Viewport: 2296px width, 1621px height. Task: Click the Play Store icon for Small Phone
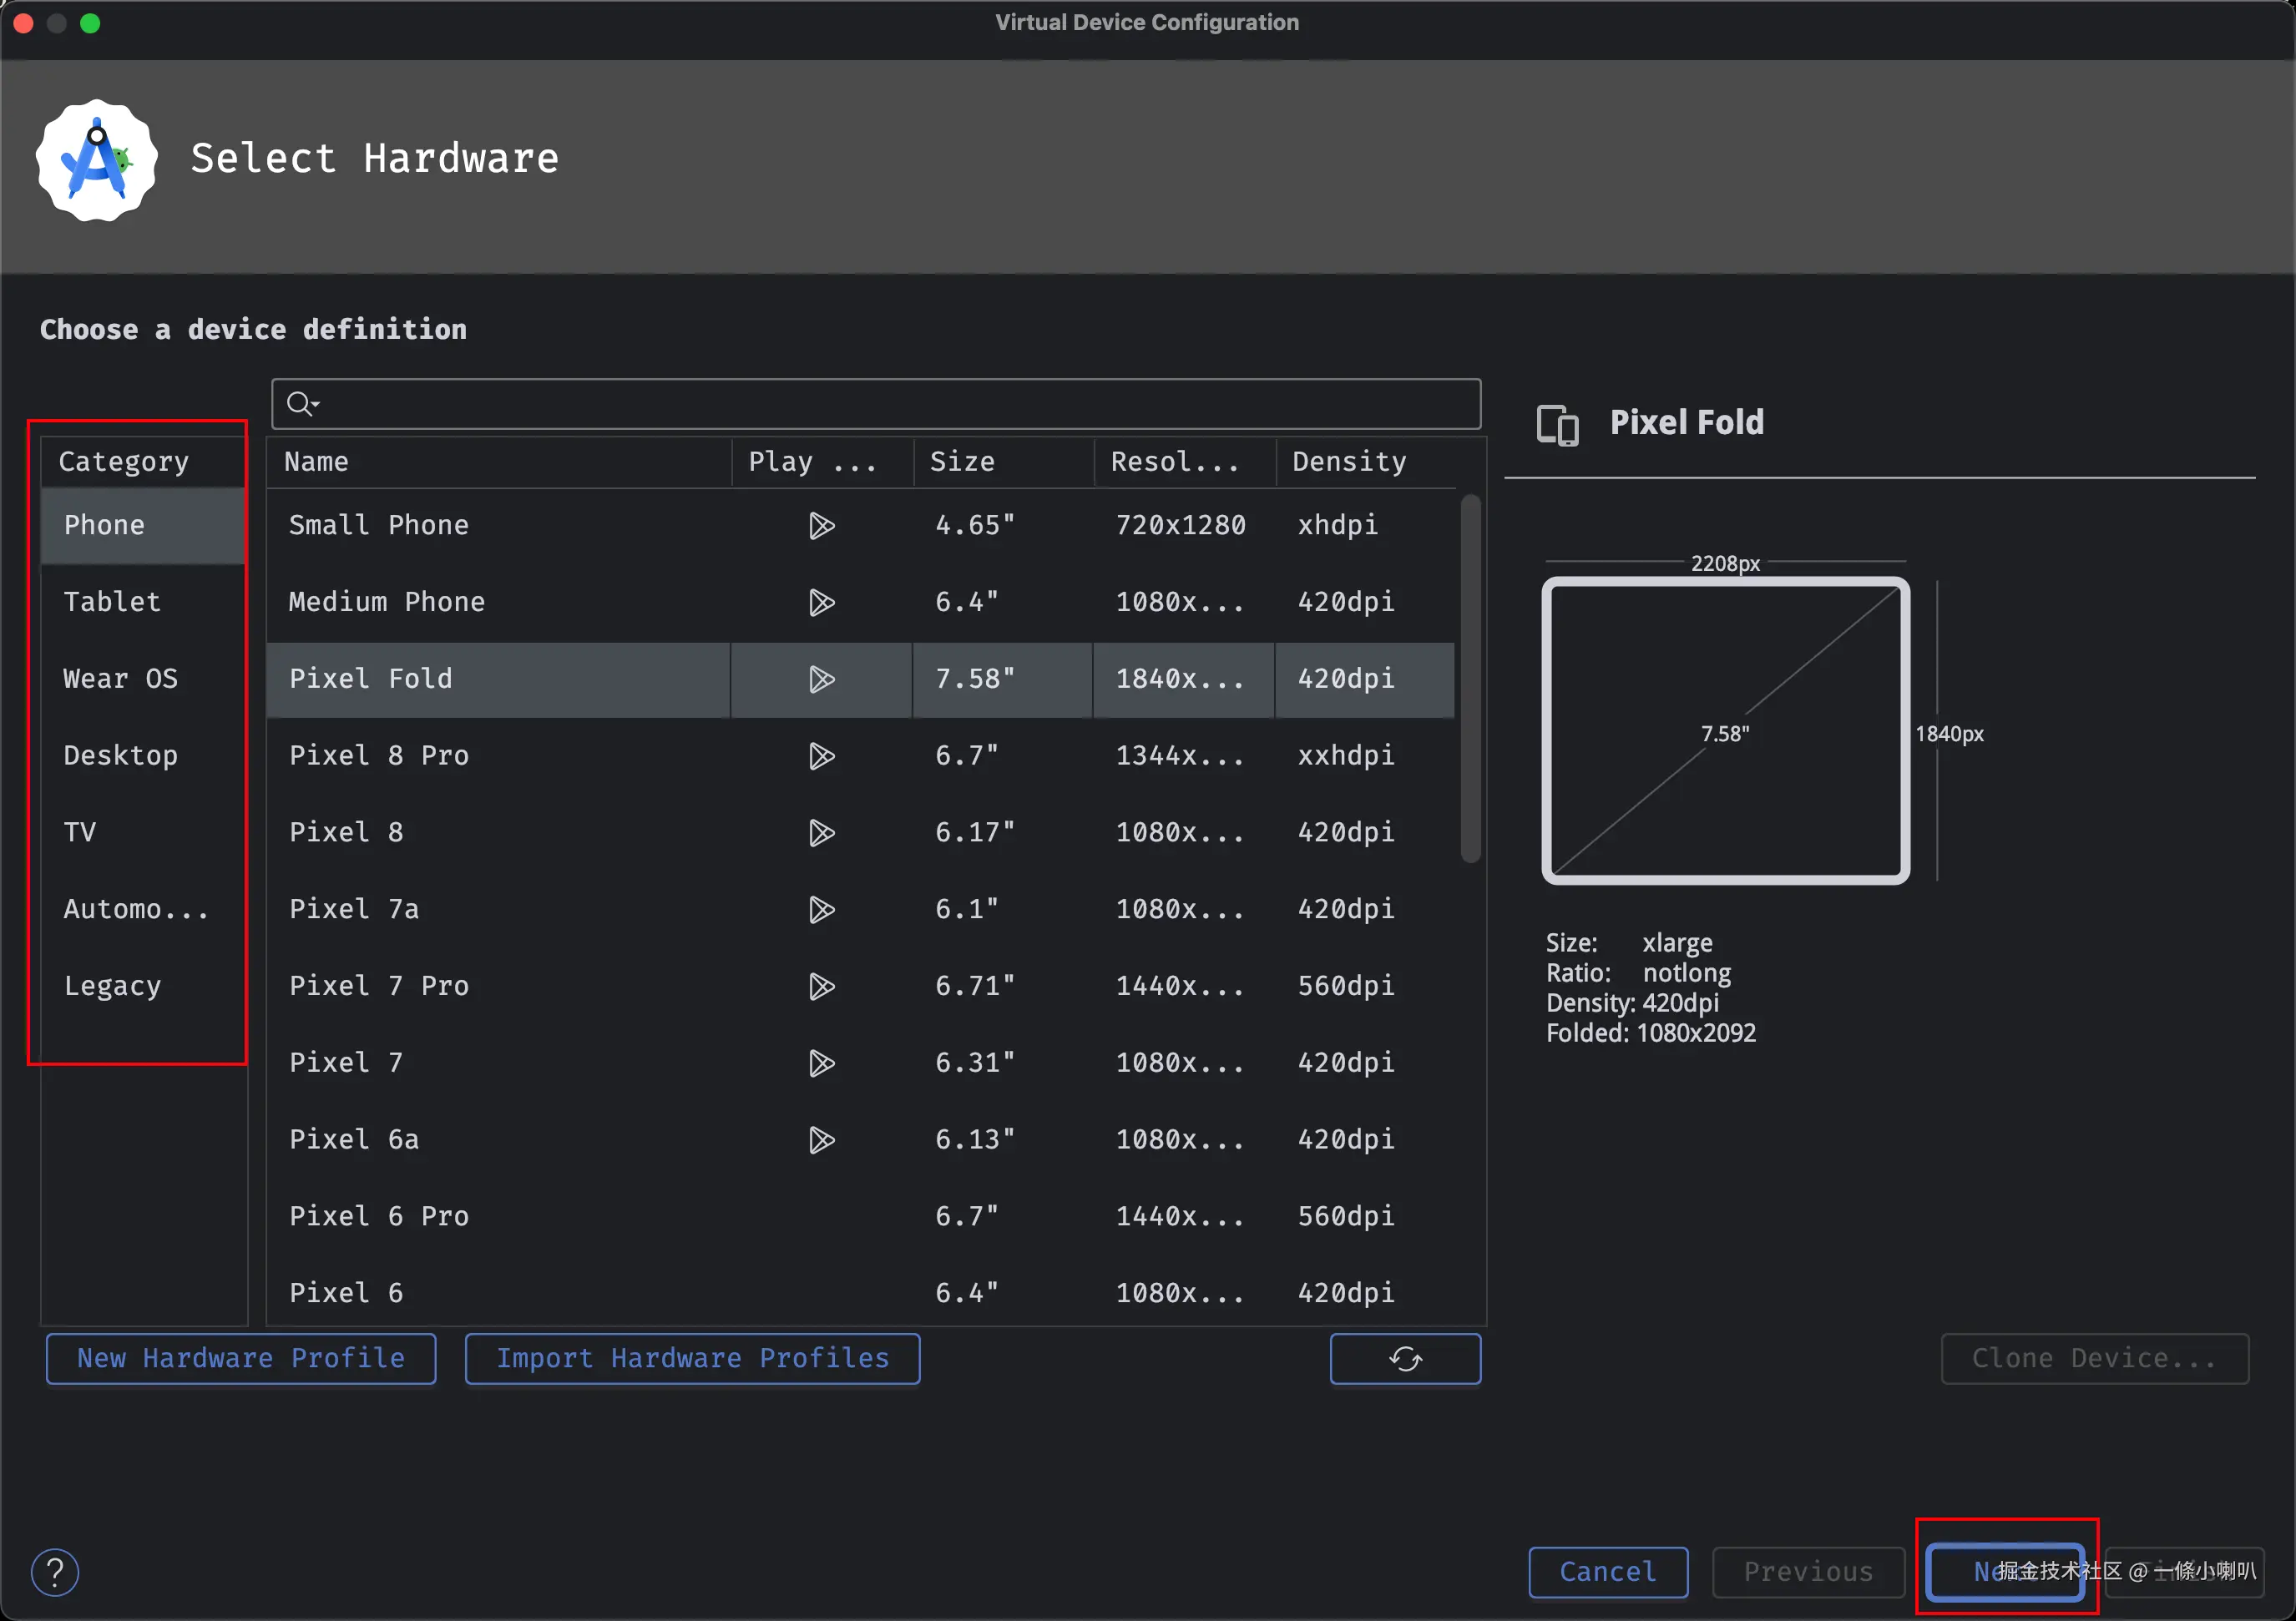tap(821, 525)
